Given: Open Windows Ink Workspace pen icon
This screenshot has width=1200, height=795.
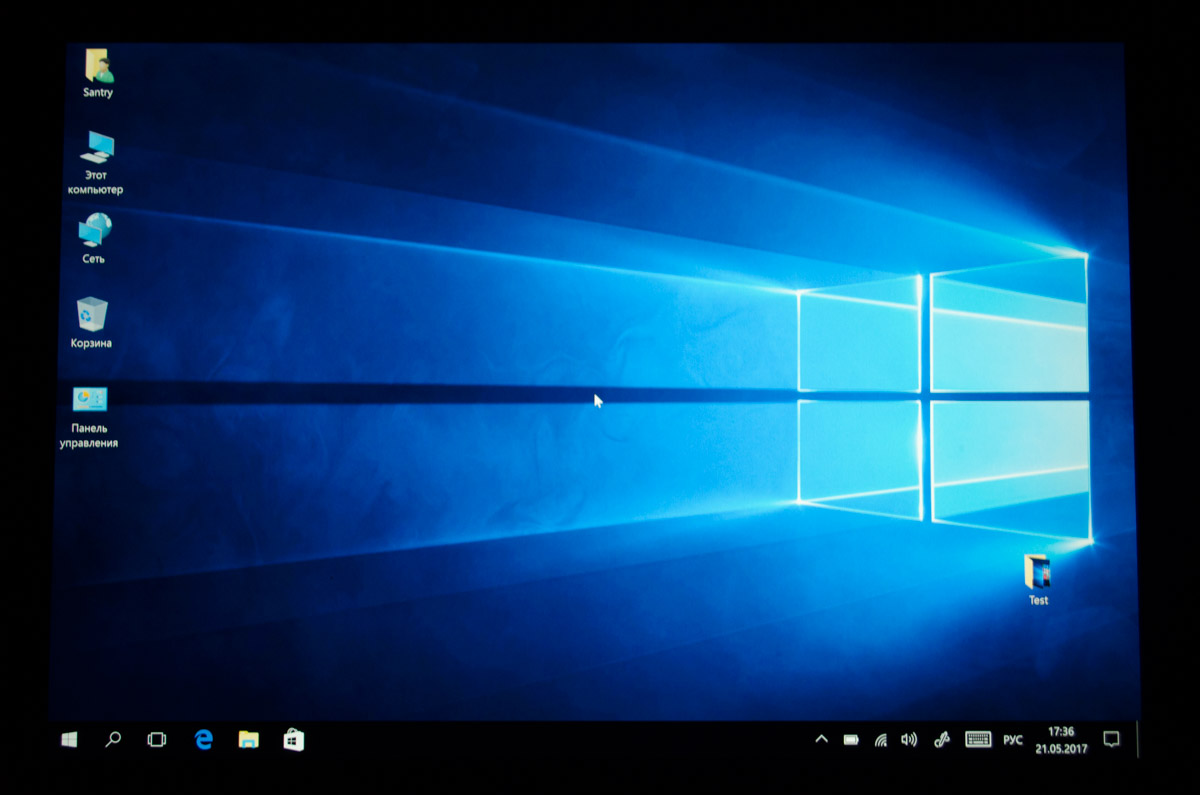Looking at the screenshot, I should pos(940,740).
